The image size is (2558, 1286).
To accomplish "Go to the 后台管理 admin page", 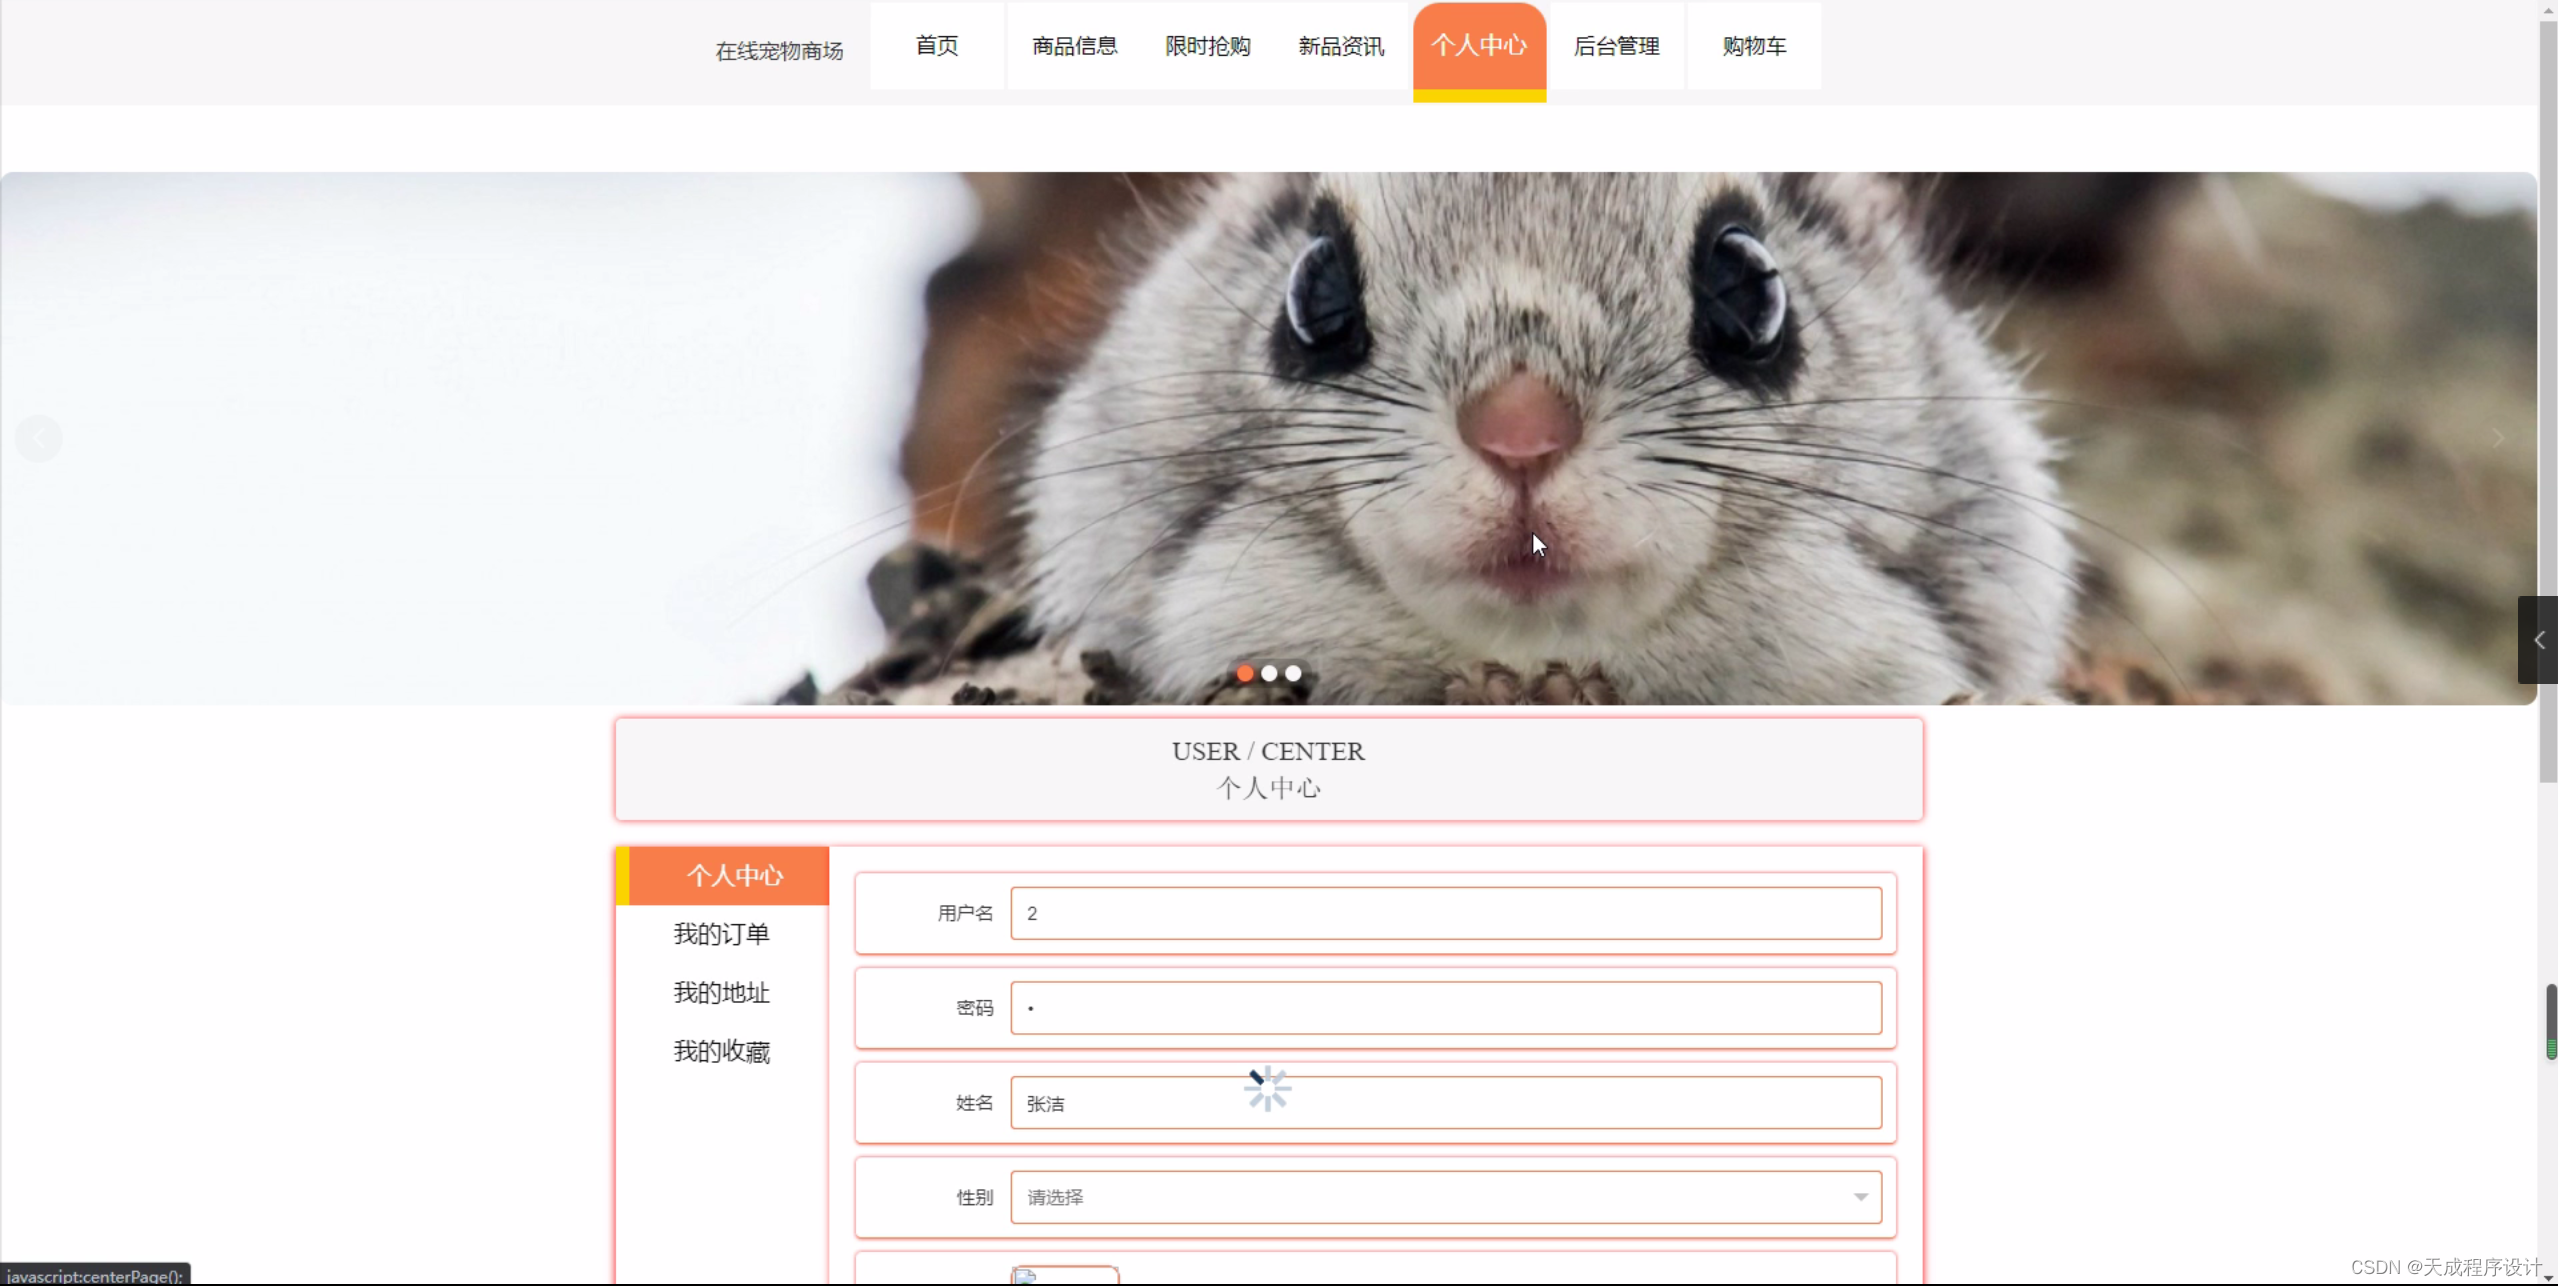I will [x=1614, y=45].
